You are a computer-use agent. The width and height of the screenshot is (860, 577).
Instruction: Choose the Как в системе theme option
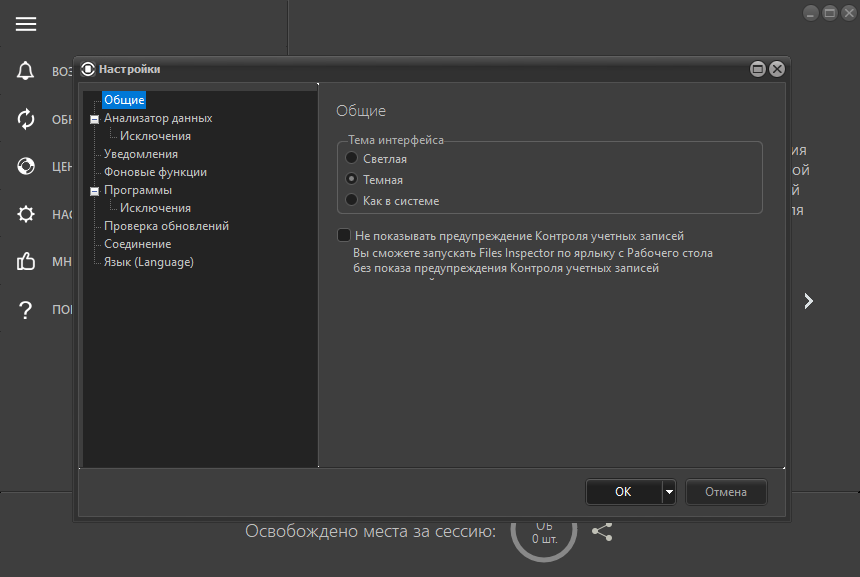pos(351,201)
